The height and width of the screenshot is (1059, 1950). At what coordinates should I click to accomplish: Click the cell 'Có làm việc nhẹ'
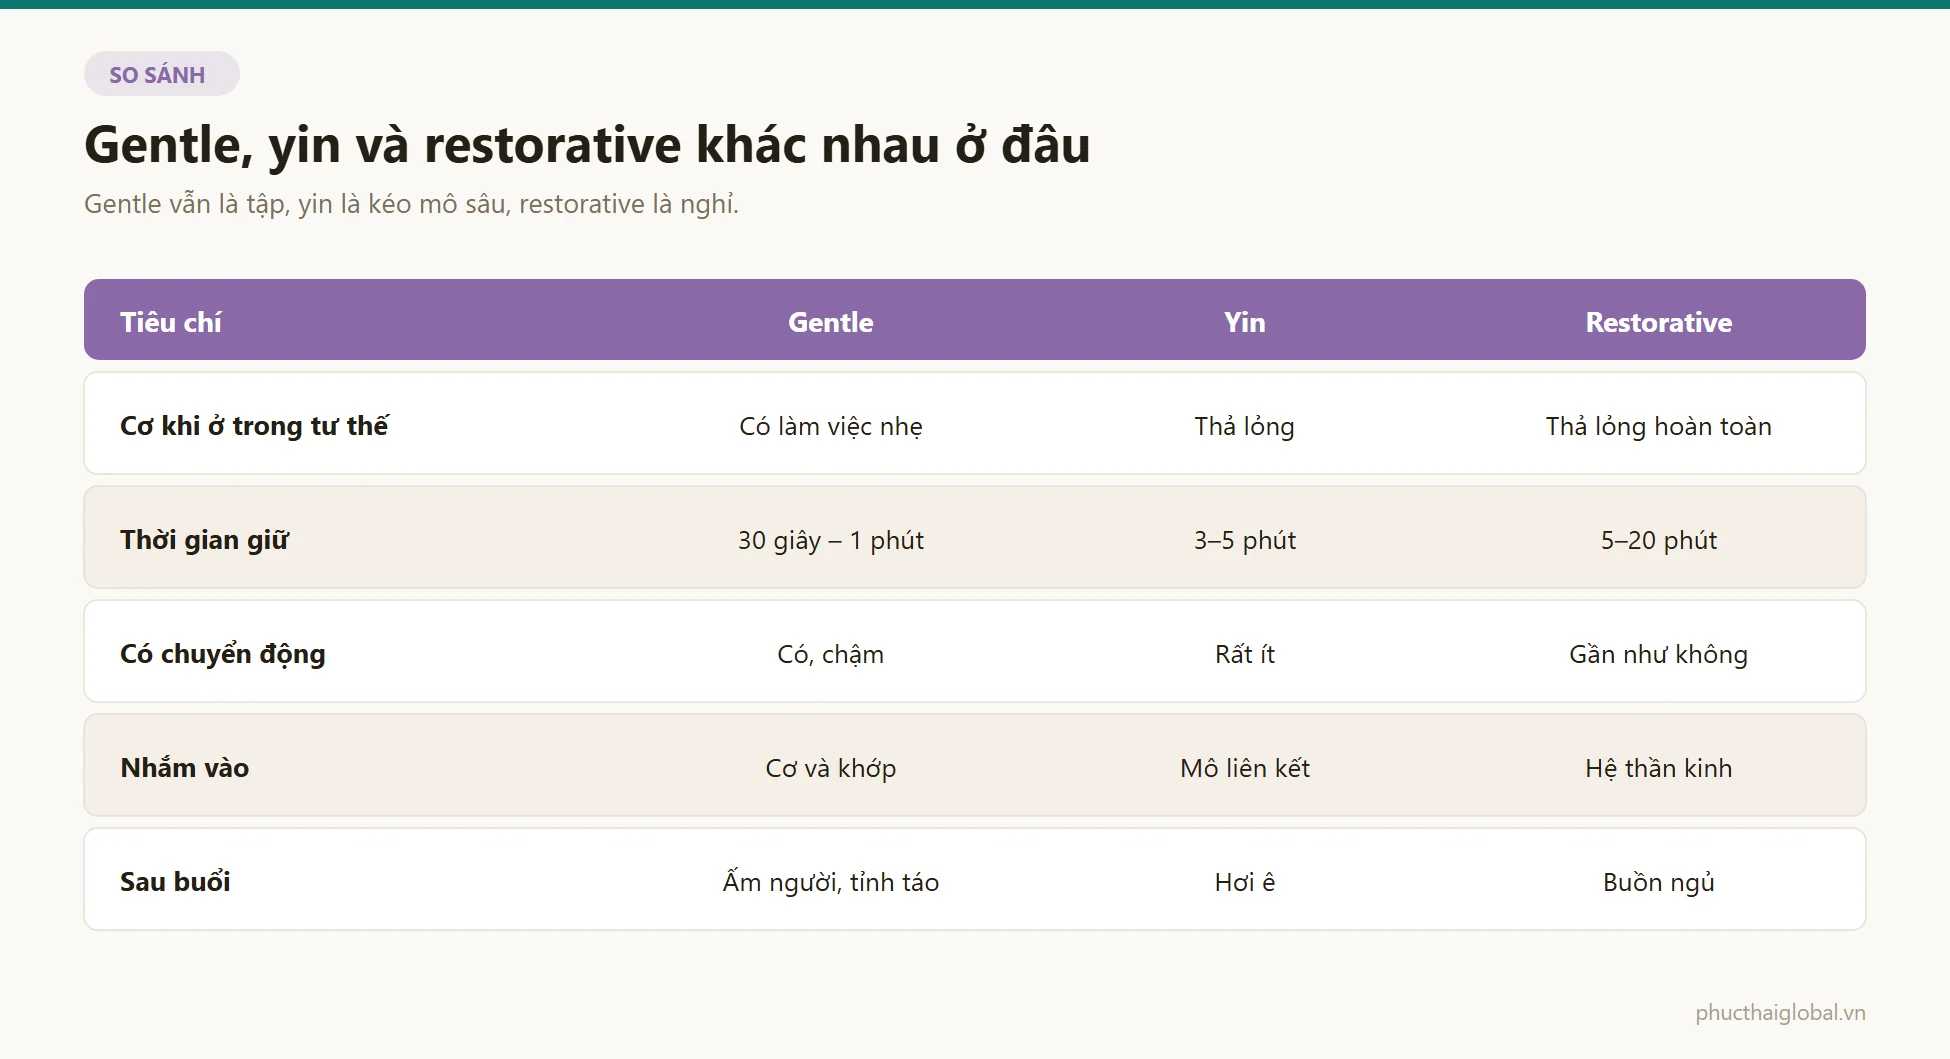point(830,426)
